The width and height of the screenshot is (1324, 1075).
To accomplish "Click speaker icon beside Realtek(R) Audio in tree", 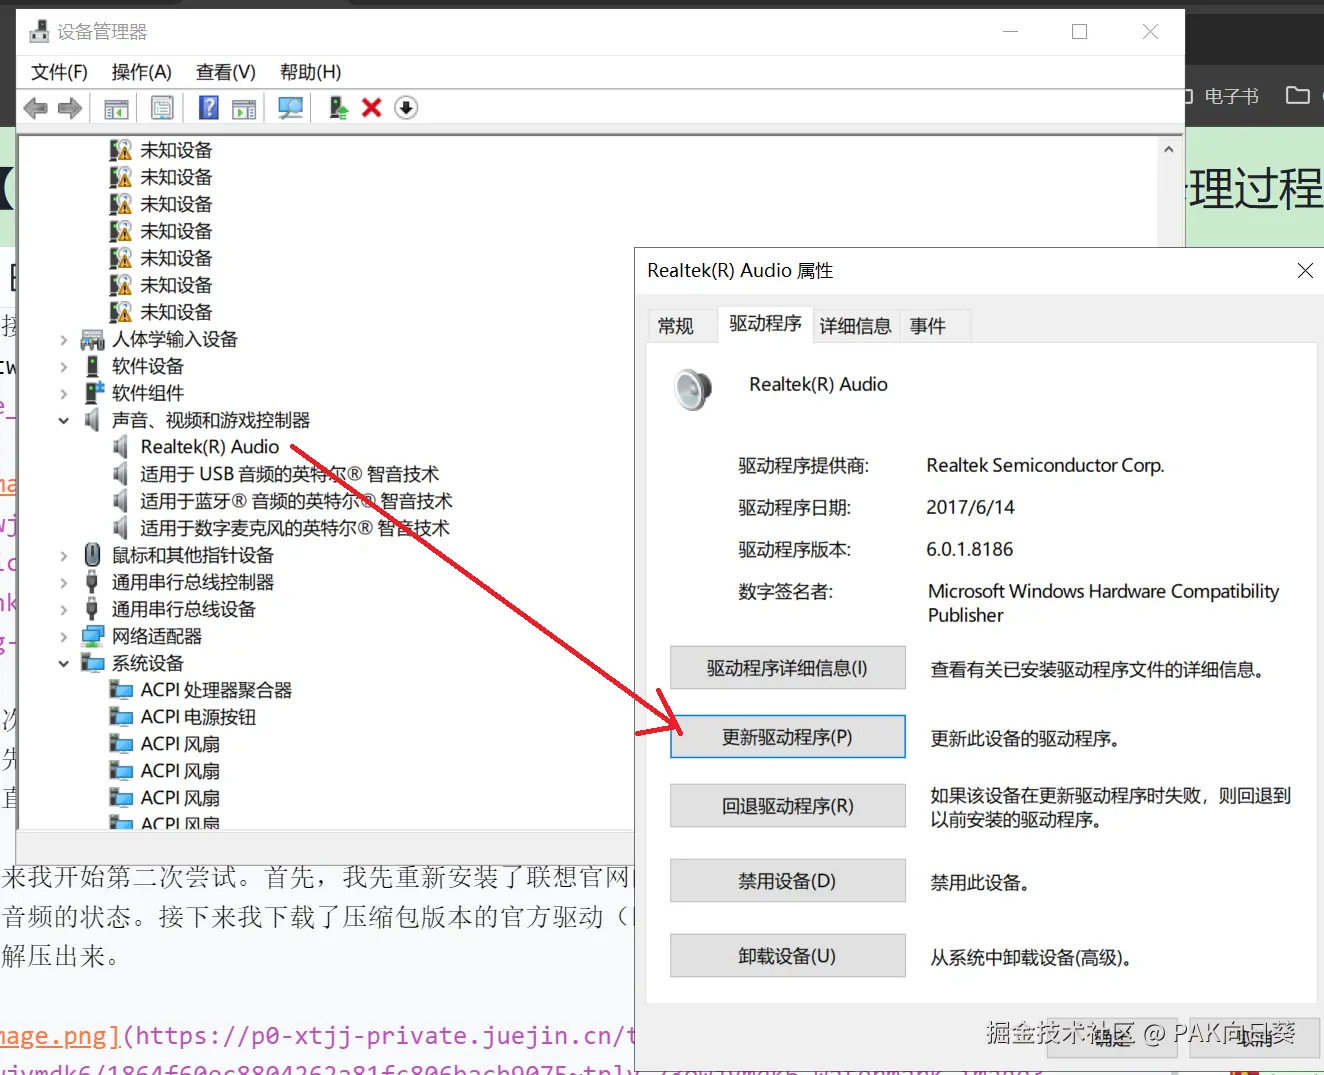I will (x=121, y=447).
